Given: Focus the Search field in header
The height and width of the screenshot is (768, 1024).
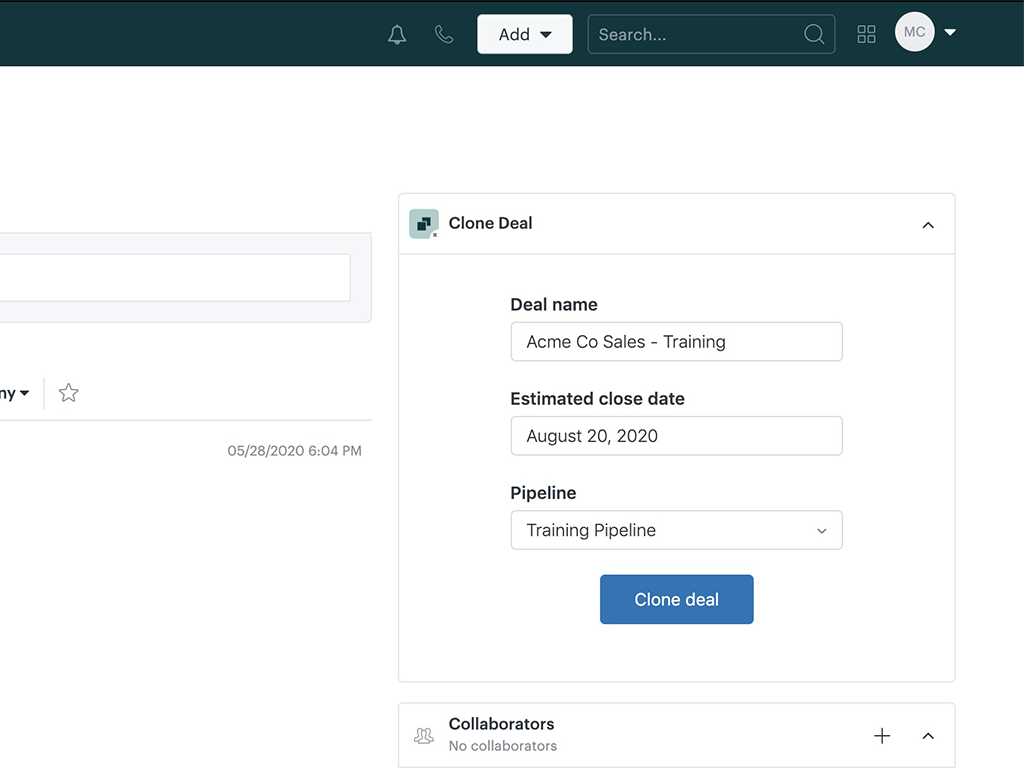Looking at the screenshot, I should click(695, 34).
